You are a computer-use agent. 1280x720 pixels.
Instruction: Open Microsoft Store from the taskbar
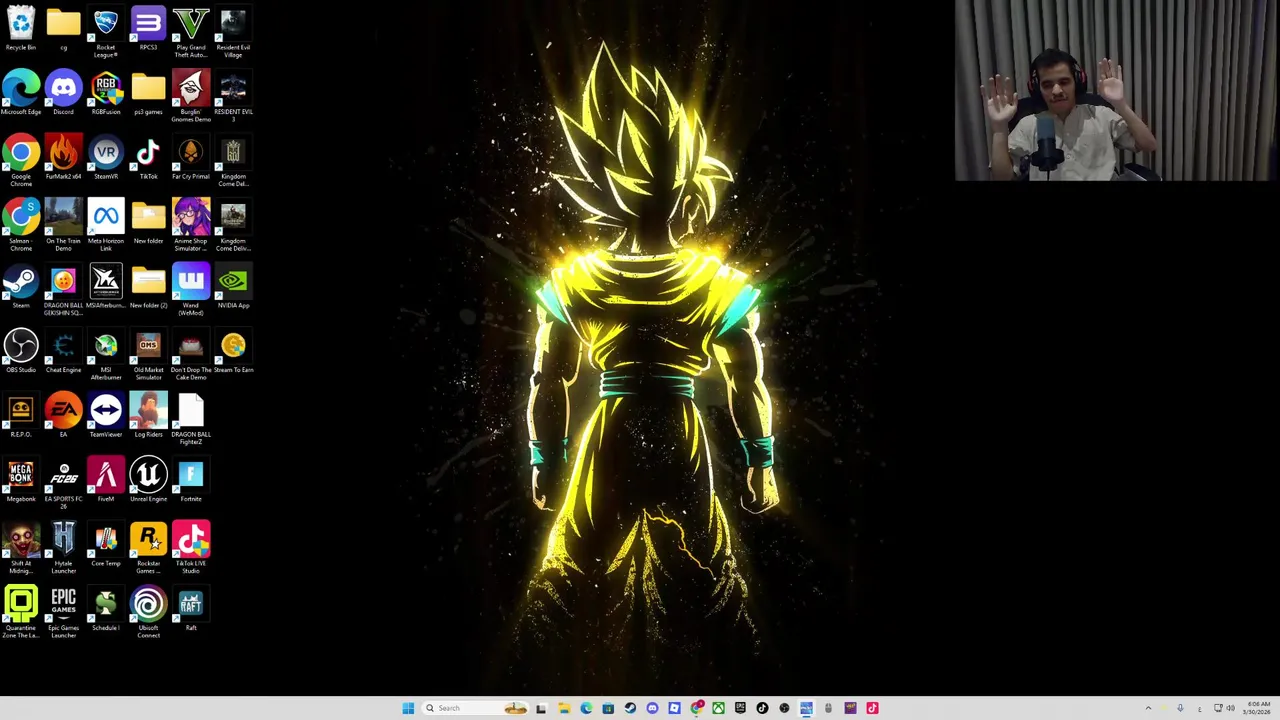(x=608, y=708)
